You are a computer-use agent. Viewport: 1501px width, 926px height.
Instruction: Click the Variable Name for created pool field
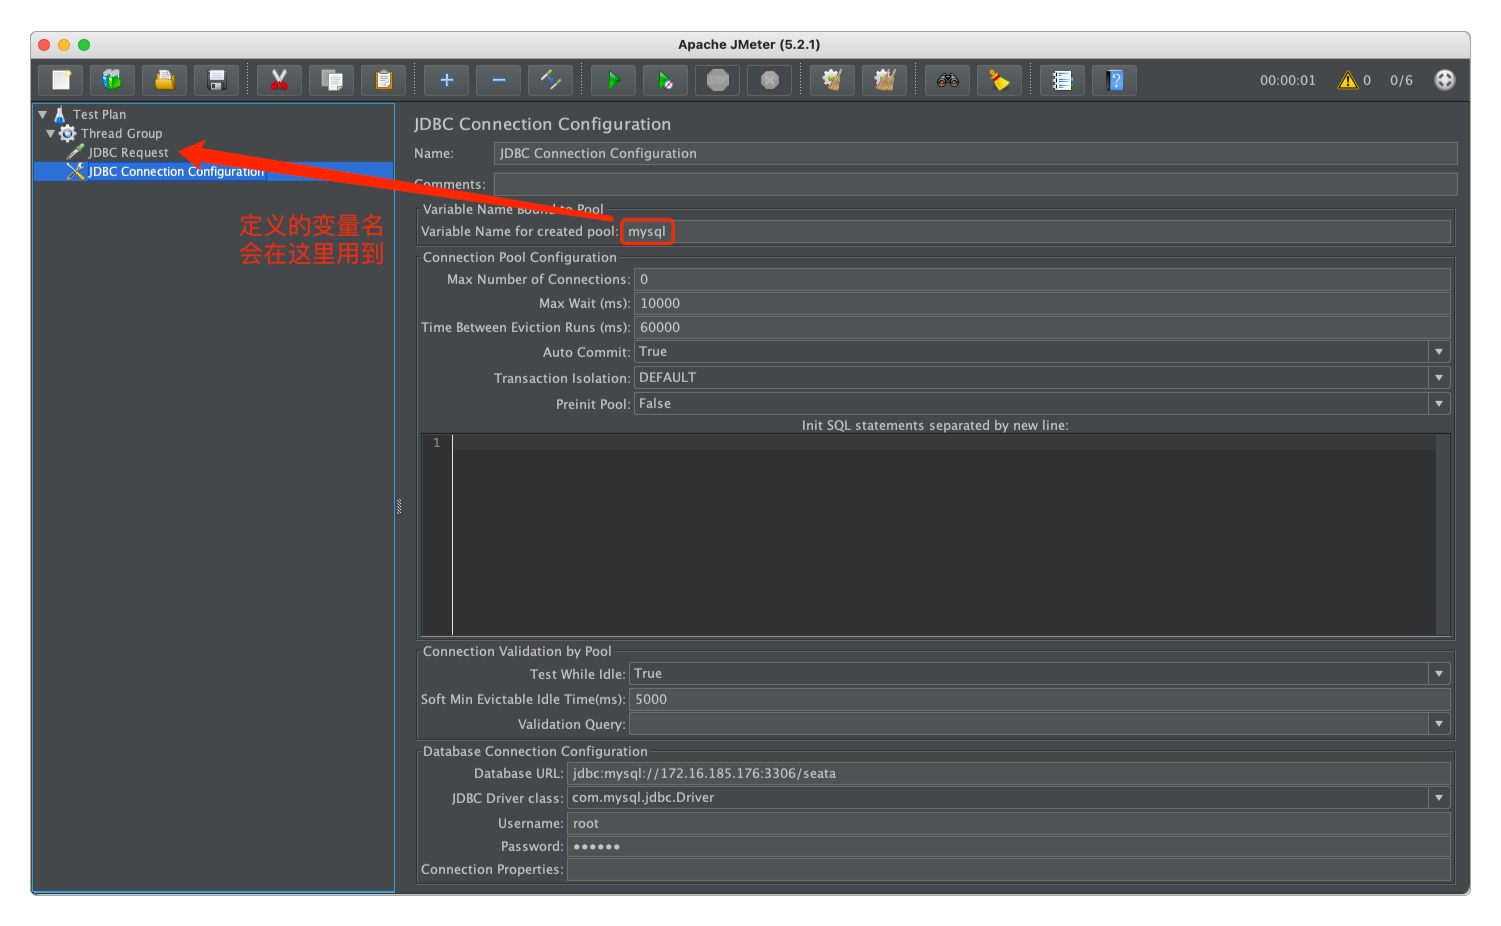tap(1035, 231)
